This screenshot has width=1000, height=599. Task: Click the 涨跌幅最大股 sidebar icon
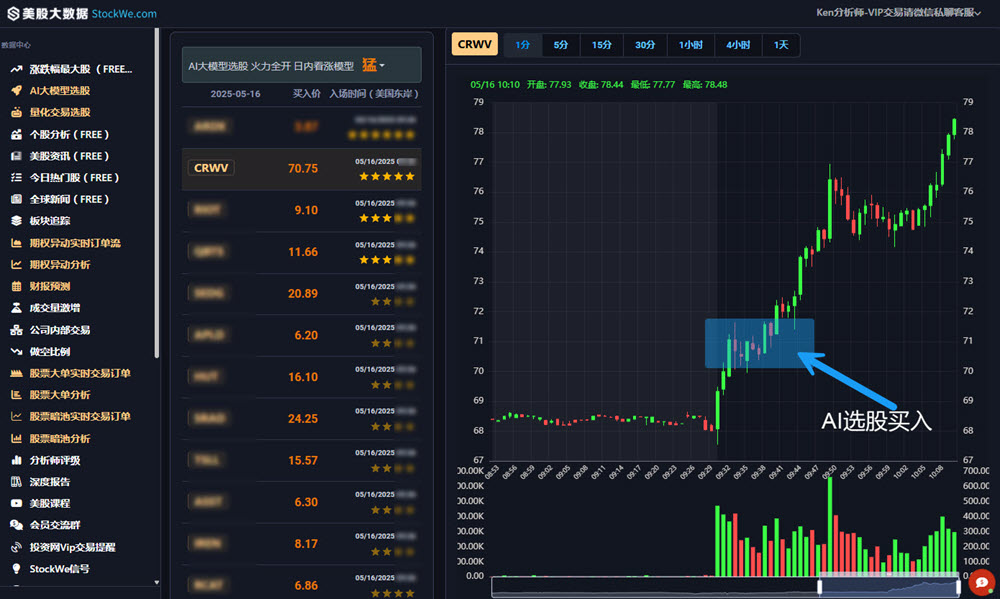pyautogui.click(x=16, y=69)
